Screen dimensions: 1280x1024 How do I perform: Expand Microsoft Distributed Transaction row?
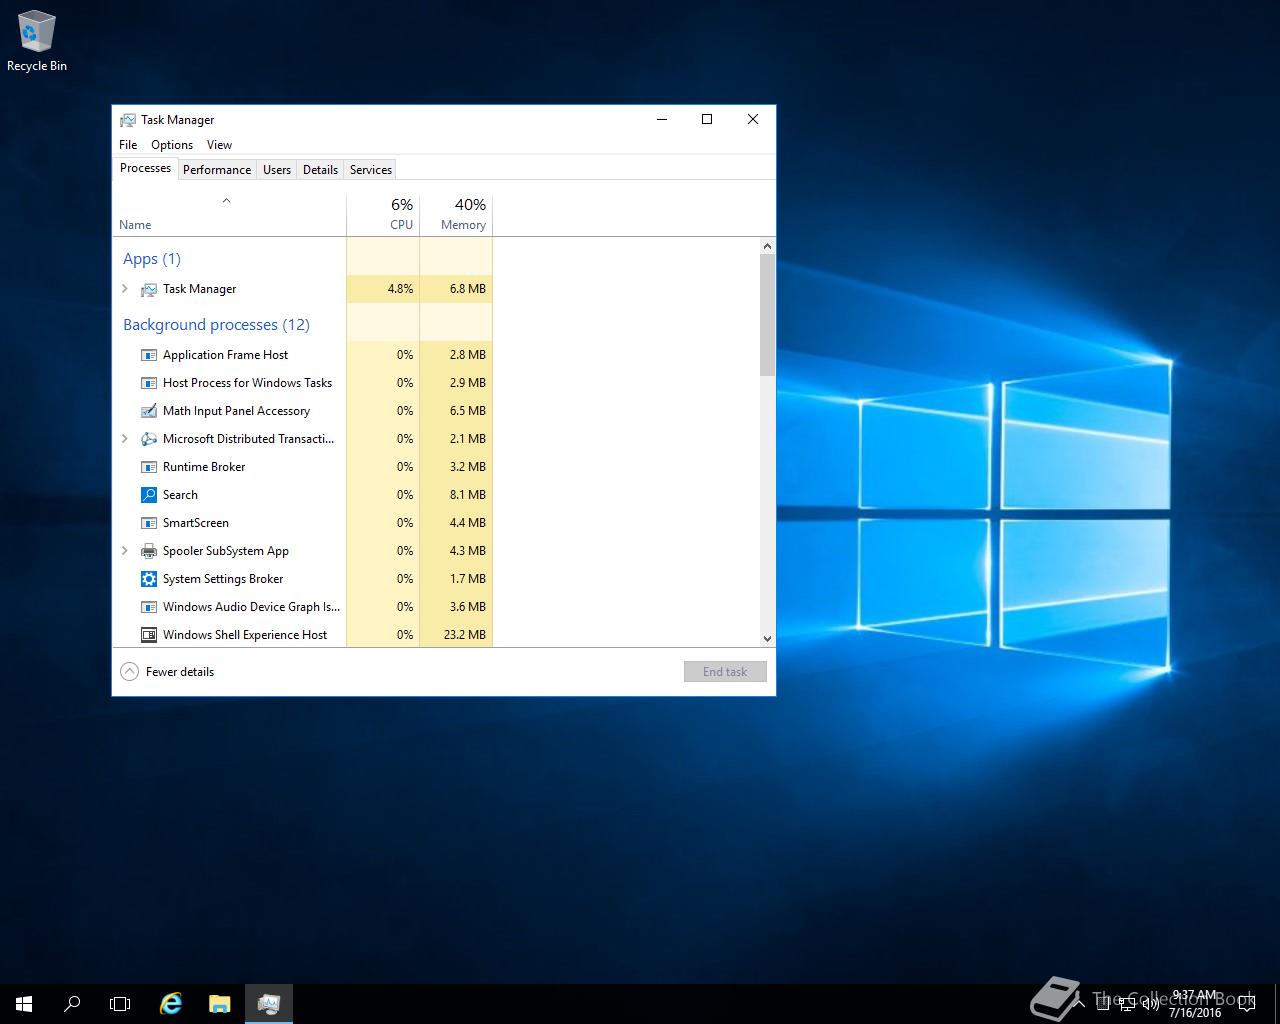click(124, 439)
